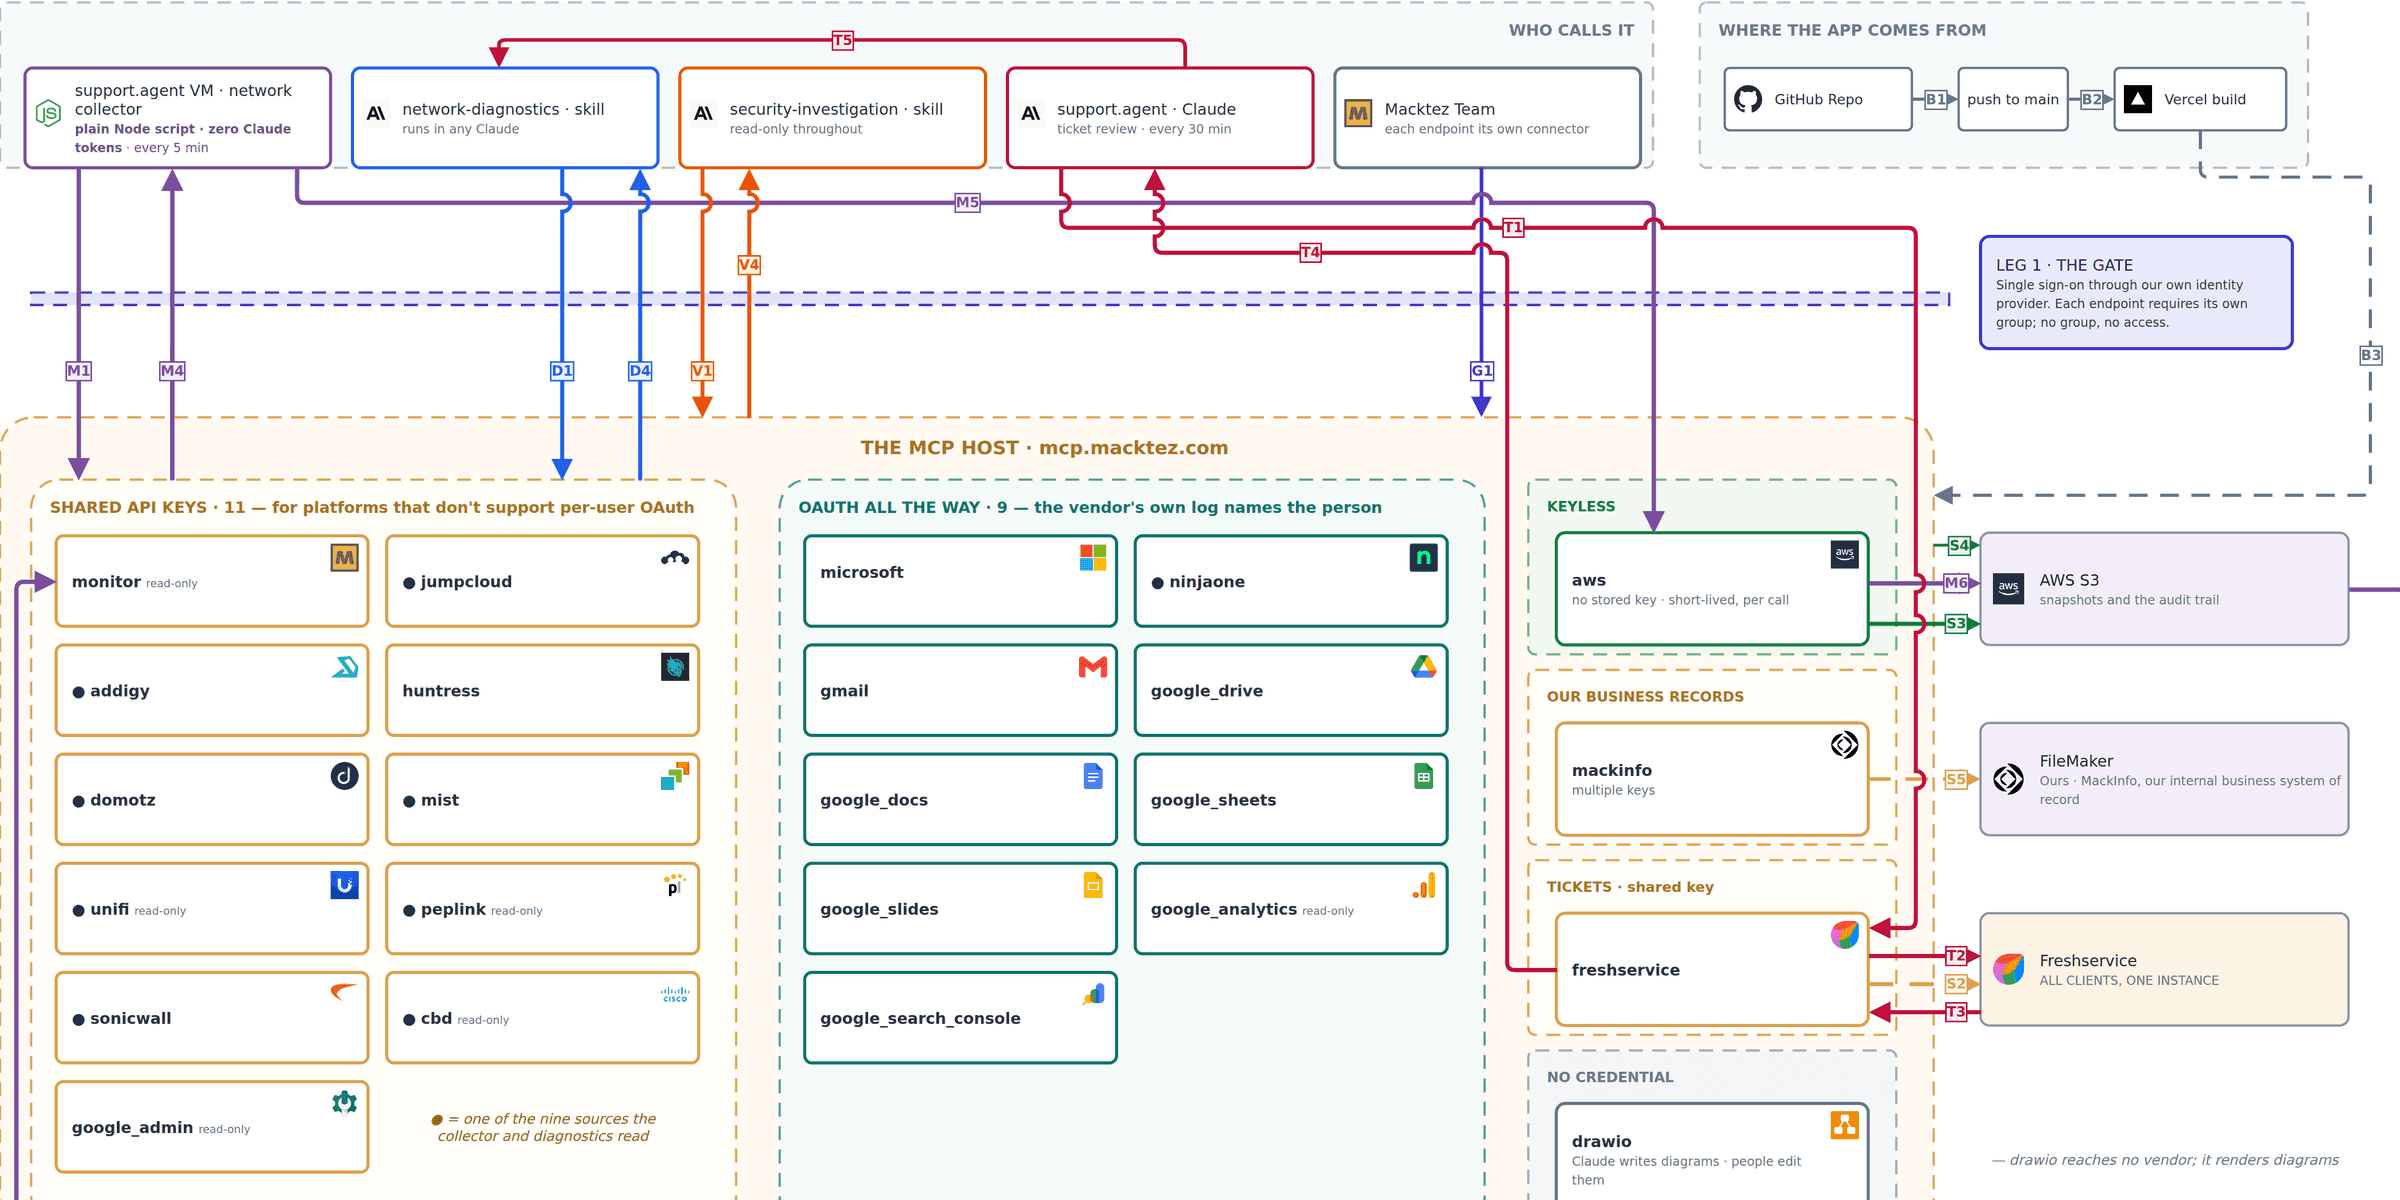Image resolution: width=2400 pixels, height=1200 pixels.
Task: Click the huntress logo icon
Action: 675,666
